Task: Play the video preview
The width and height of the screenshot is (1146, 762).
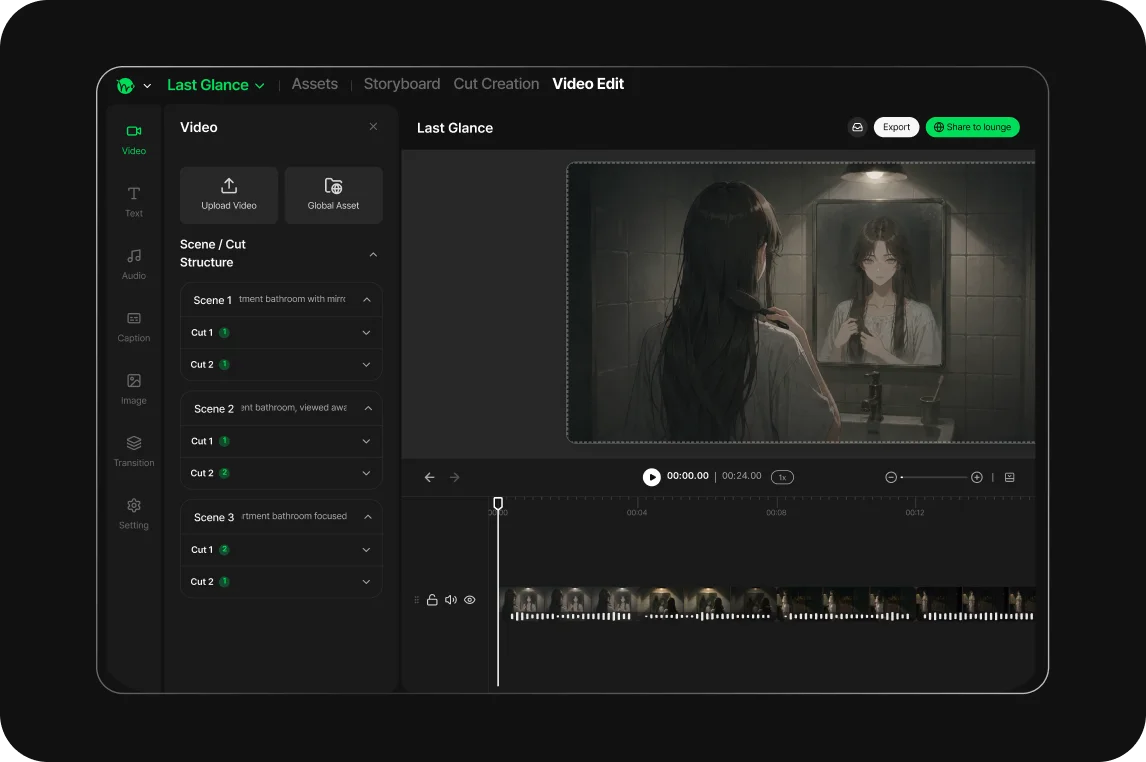Action: point(651,477)
